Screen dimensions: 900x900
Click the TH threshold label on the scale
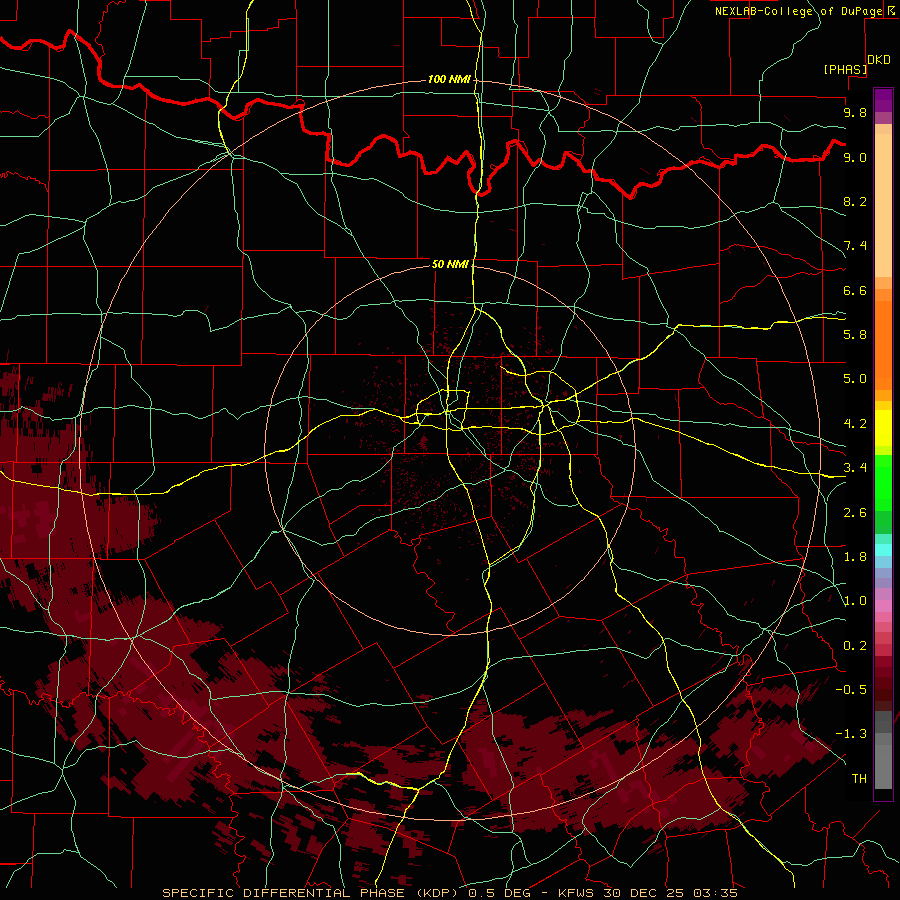pos(859,779)
